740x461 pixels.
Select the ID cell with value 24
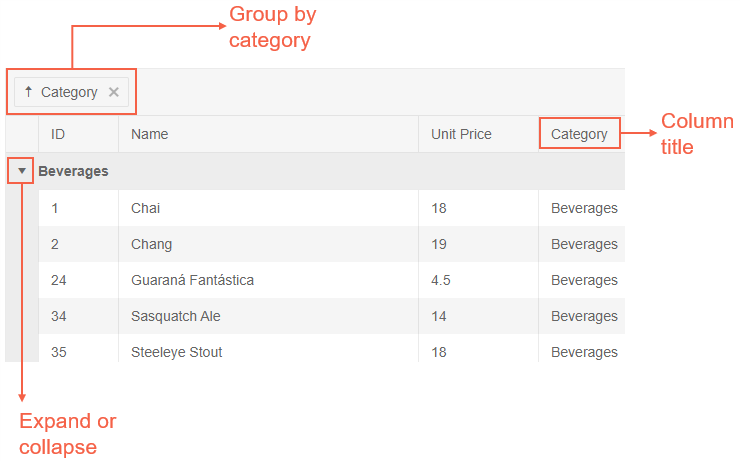(x=59, y=280)
